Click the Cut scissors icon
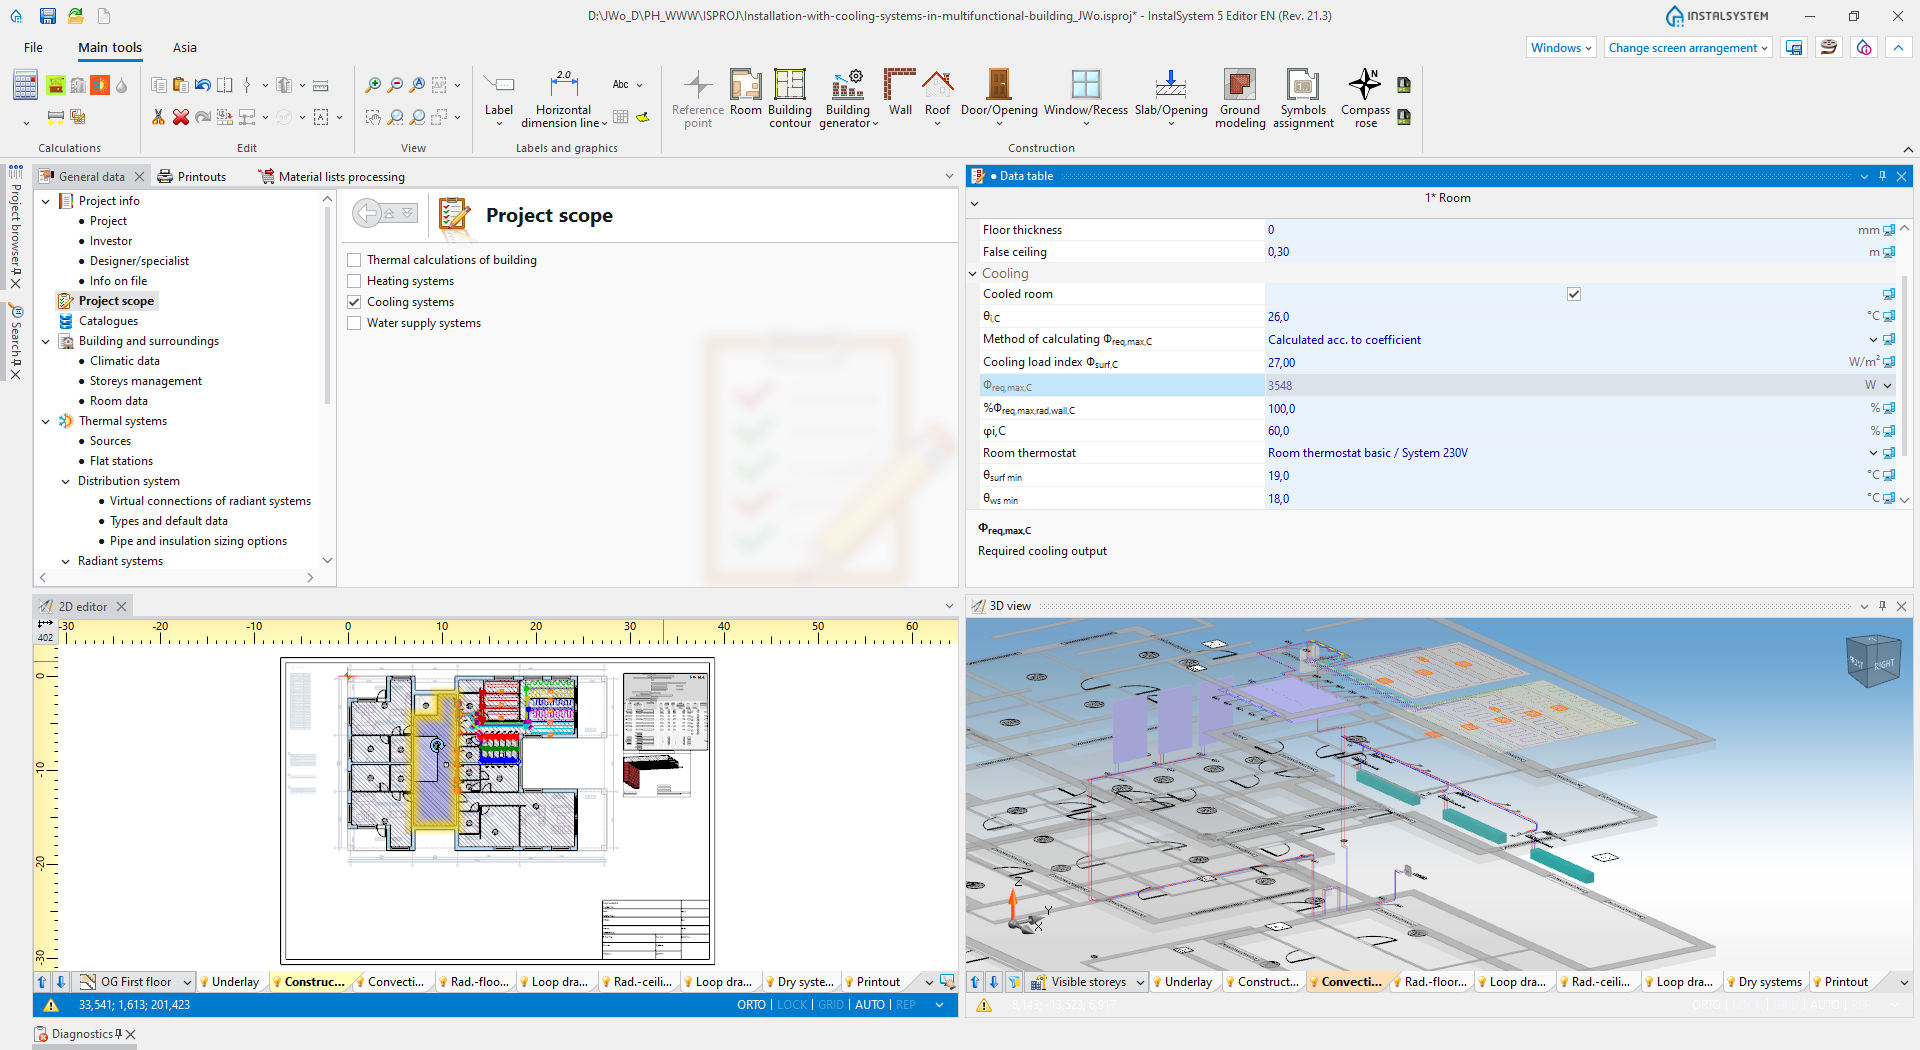 point(158,117)
